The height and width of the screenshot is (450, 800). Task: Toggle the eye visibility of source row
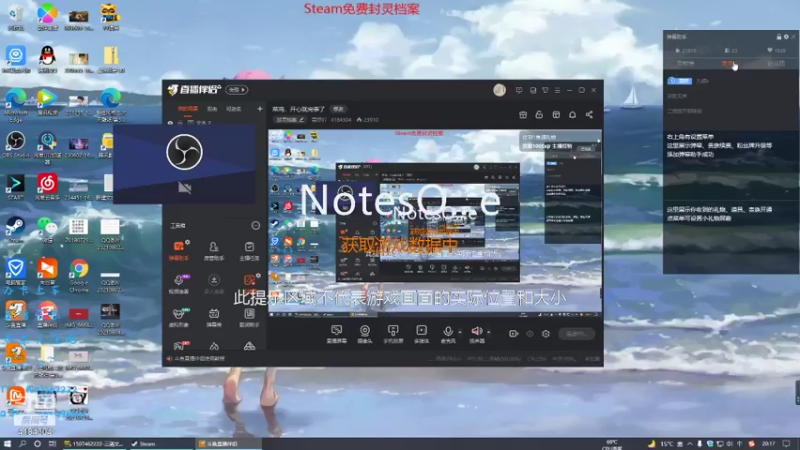(170, 123)
